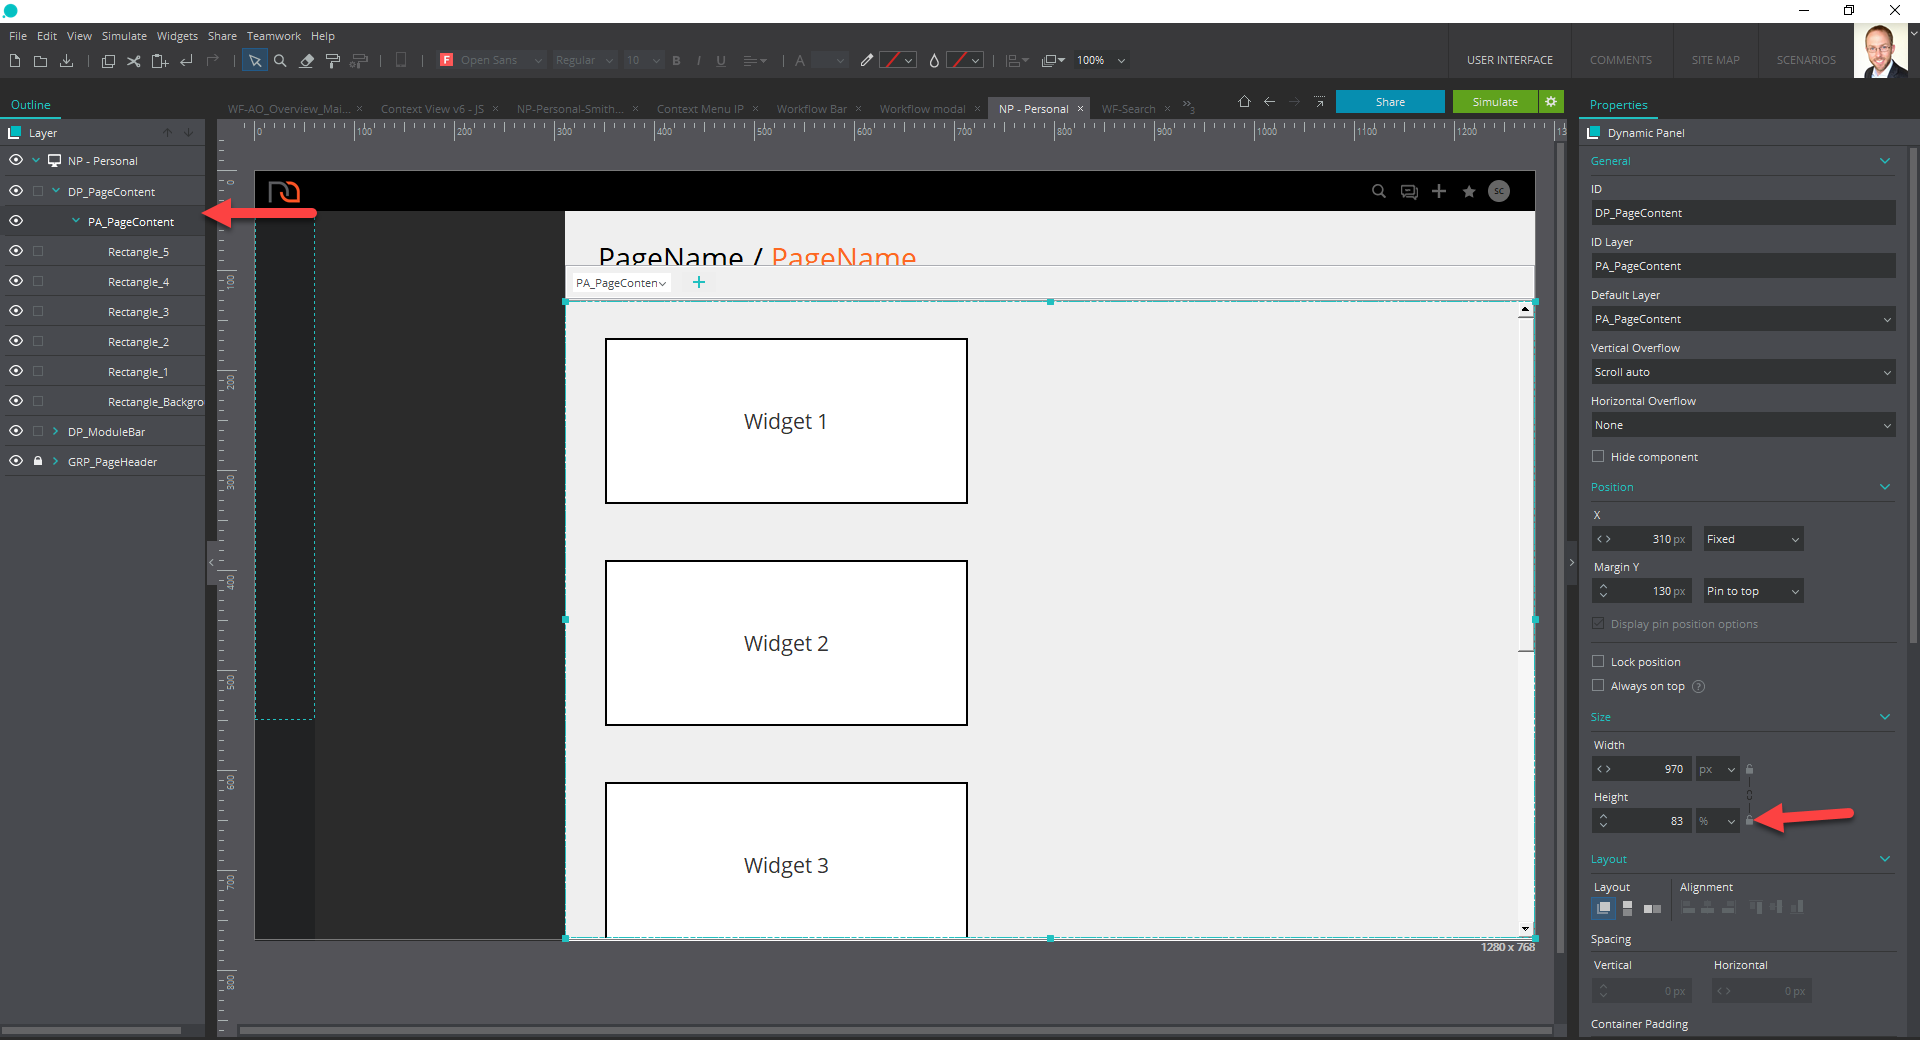Switch to the Workflow Bar tab
The width and height of the screenshot is (1920, 1040).
coord(811,109)
